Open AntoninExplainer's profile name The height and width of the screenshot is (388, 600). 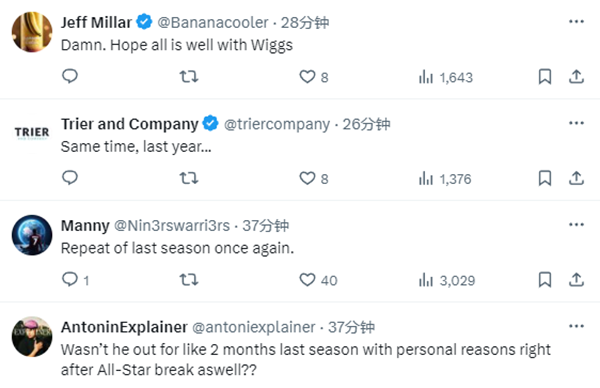pos(124,327)
